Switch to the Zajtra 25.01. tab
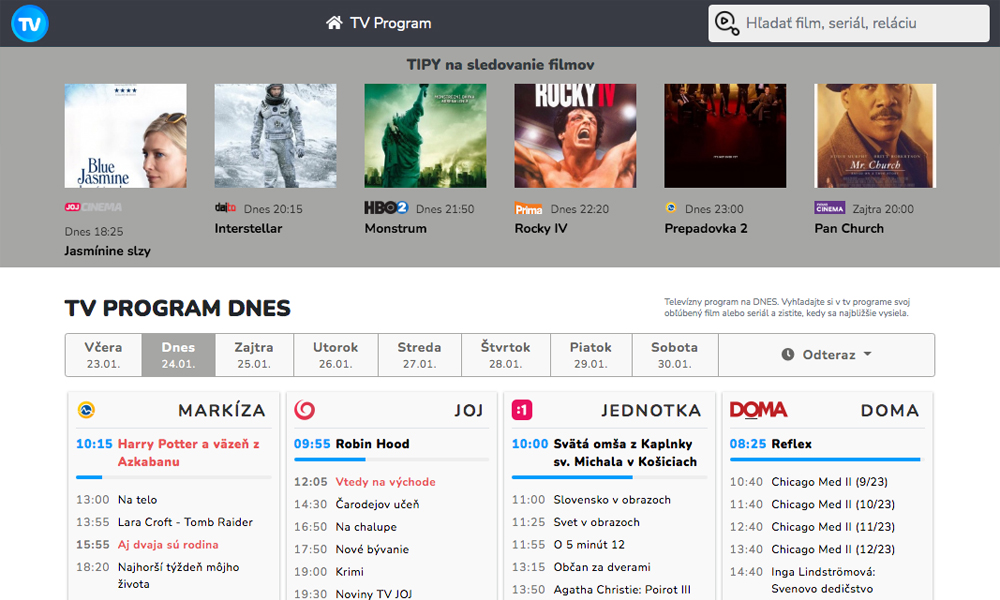The width and height of the screenshot is (1000, 600). [x=254, y=355]
